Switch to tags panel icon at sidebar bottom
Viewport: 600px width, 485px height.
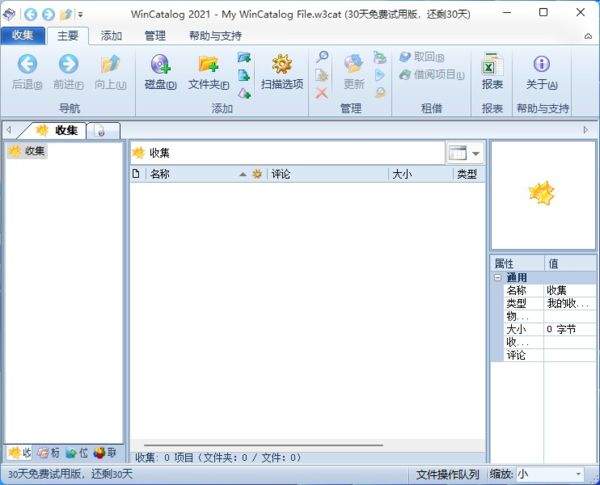click(x=48, y=453)
